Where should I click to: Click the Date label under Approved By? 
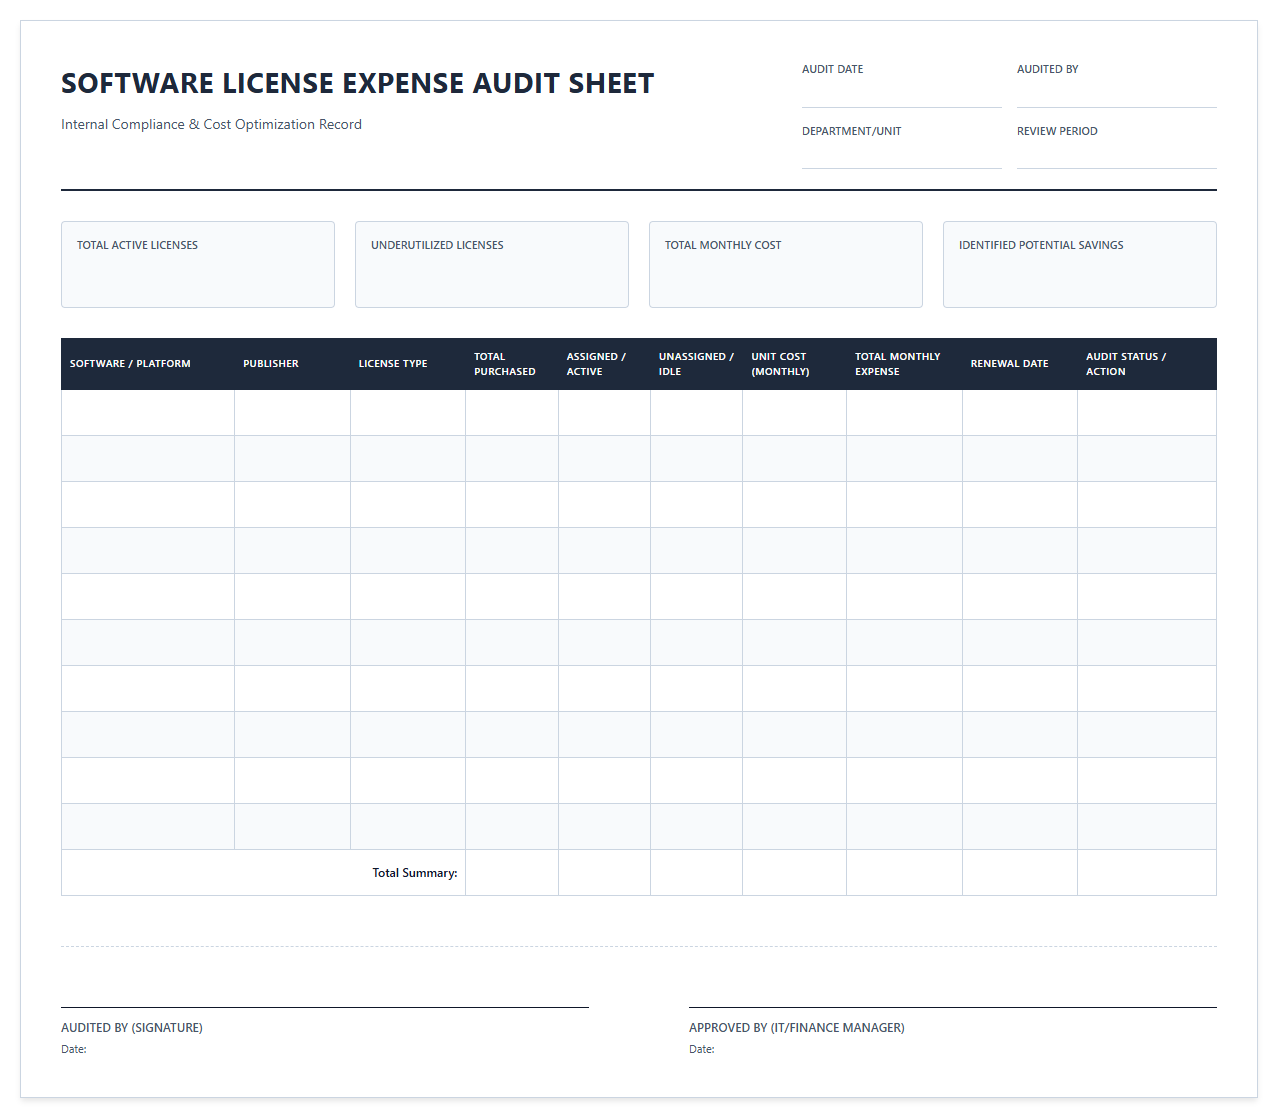(702, 1049)
